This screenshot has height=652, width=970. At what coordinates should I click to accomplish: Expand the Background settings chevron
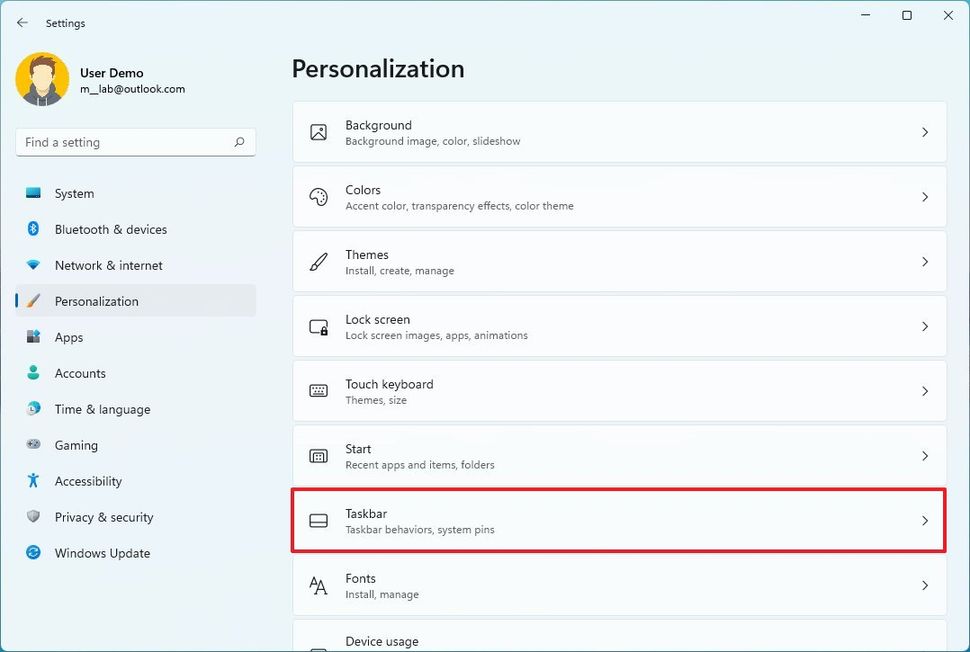coord(924,131)
